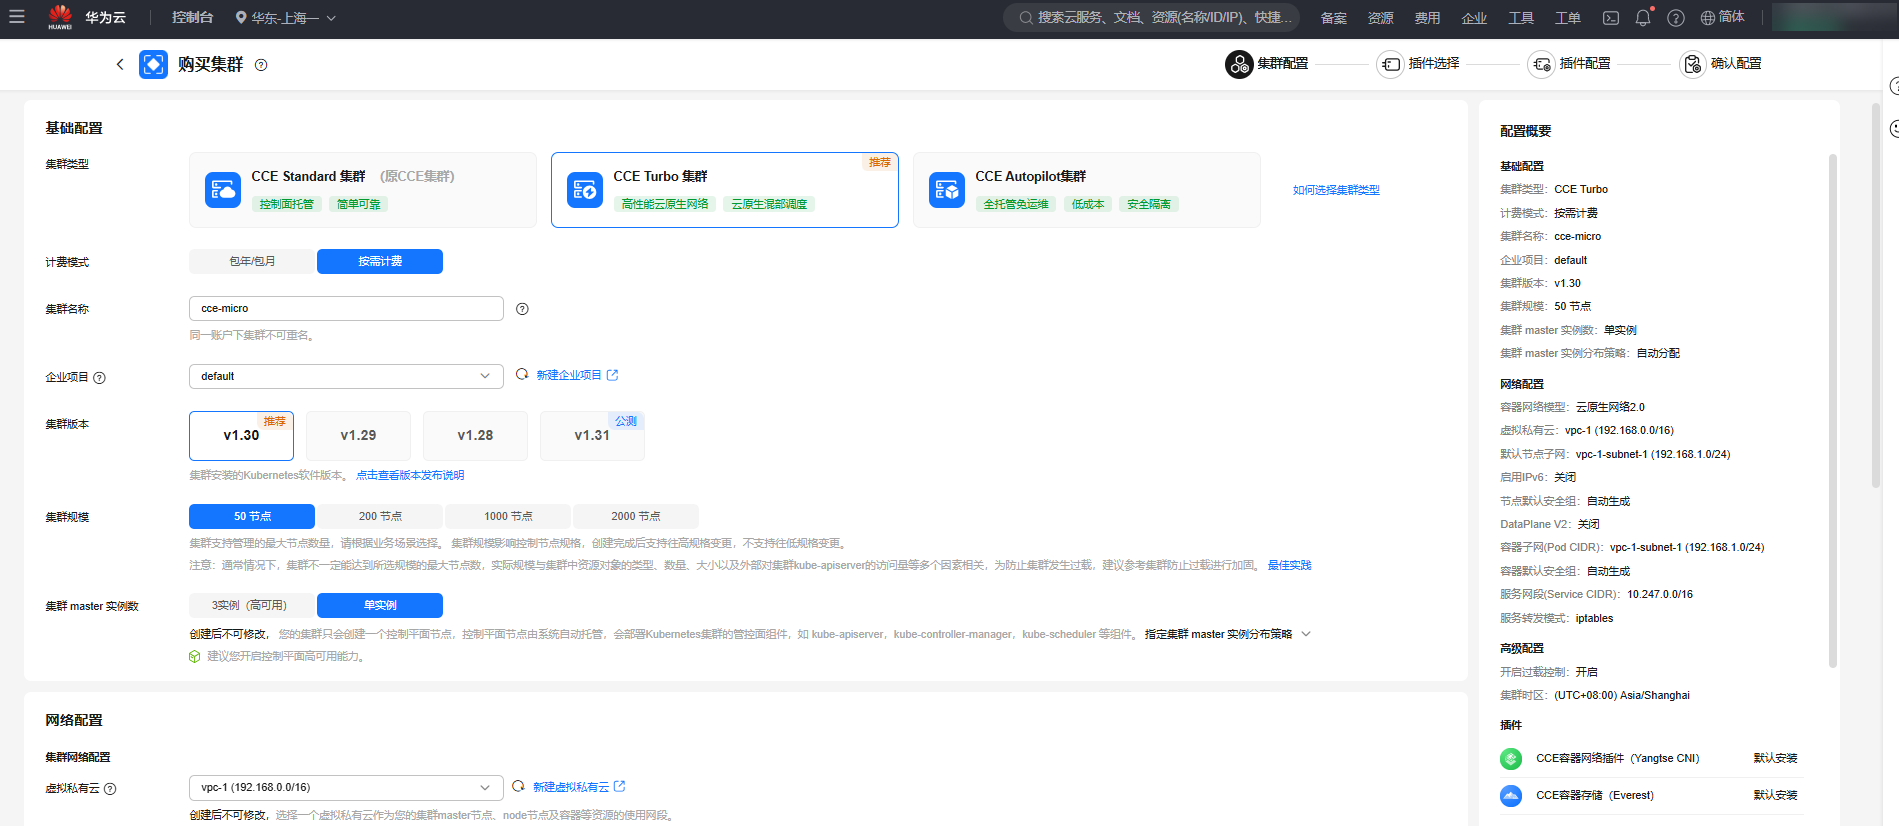Select beta cluster version v1.31
The height and width of the screenshot is (826, 1899).
[592, 436]
